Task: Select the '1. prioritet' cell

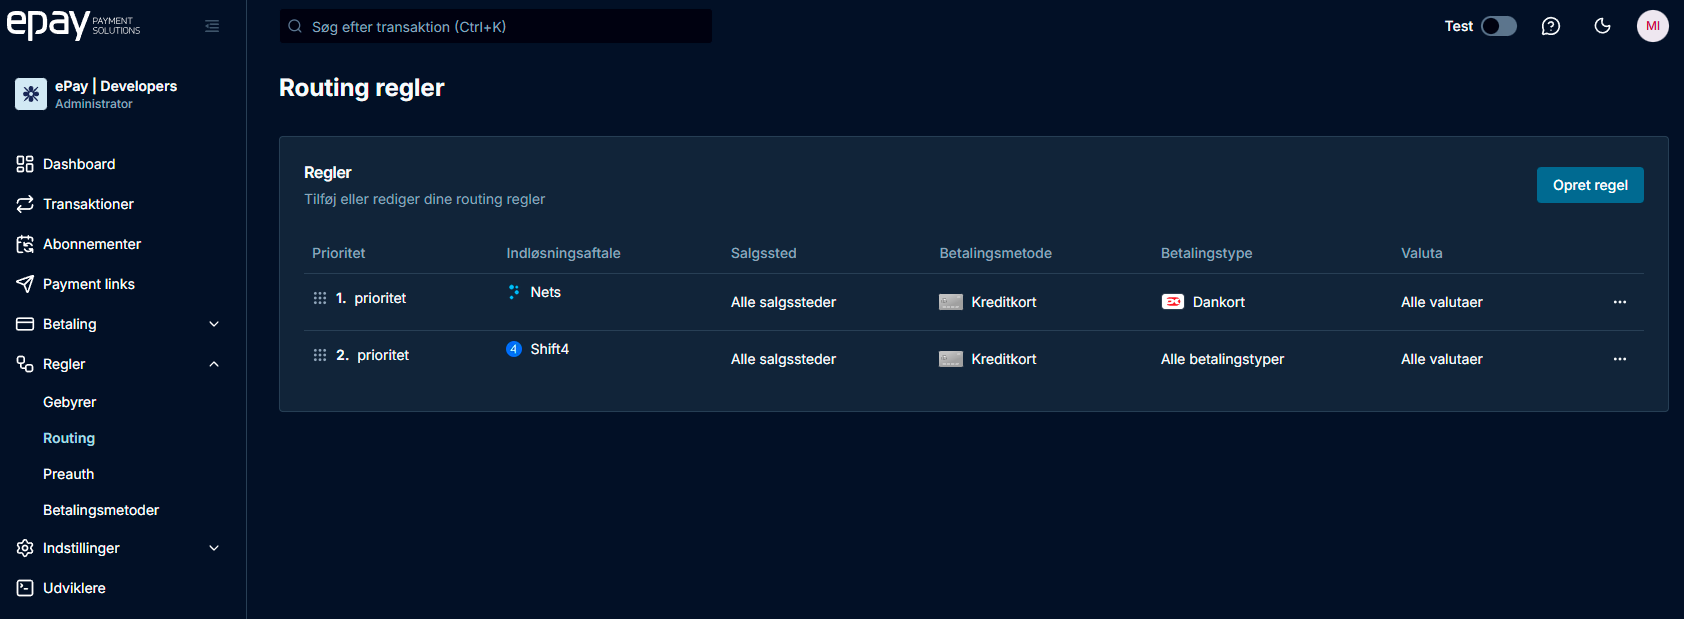Action: pyautogui.click(x=371, y=298)
